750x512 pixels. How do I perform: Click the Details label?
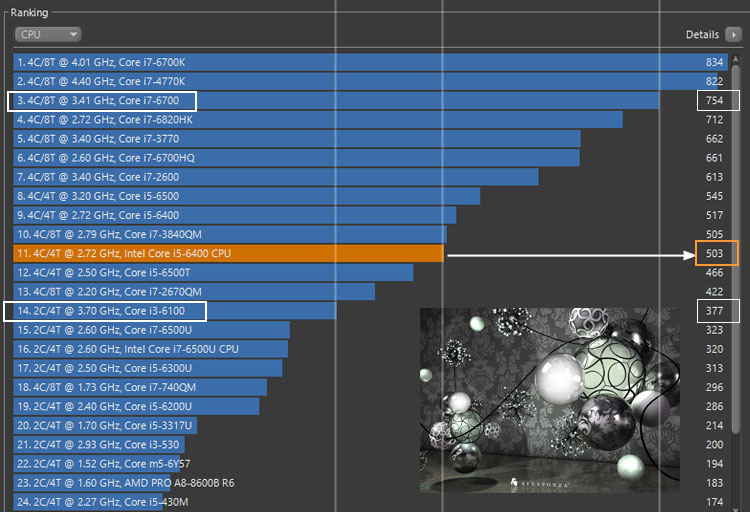(702, 34)
